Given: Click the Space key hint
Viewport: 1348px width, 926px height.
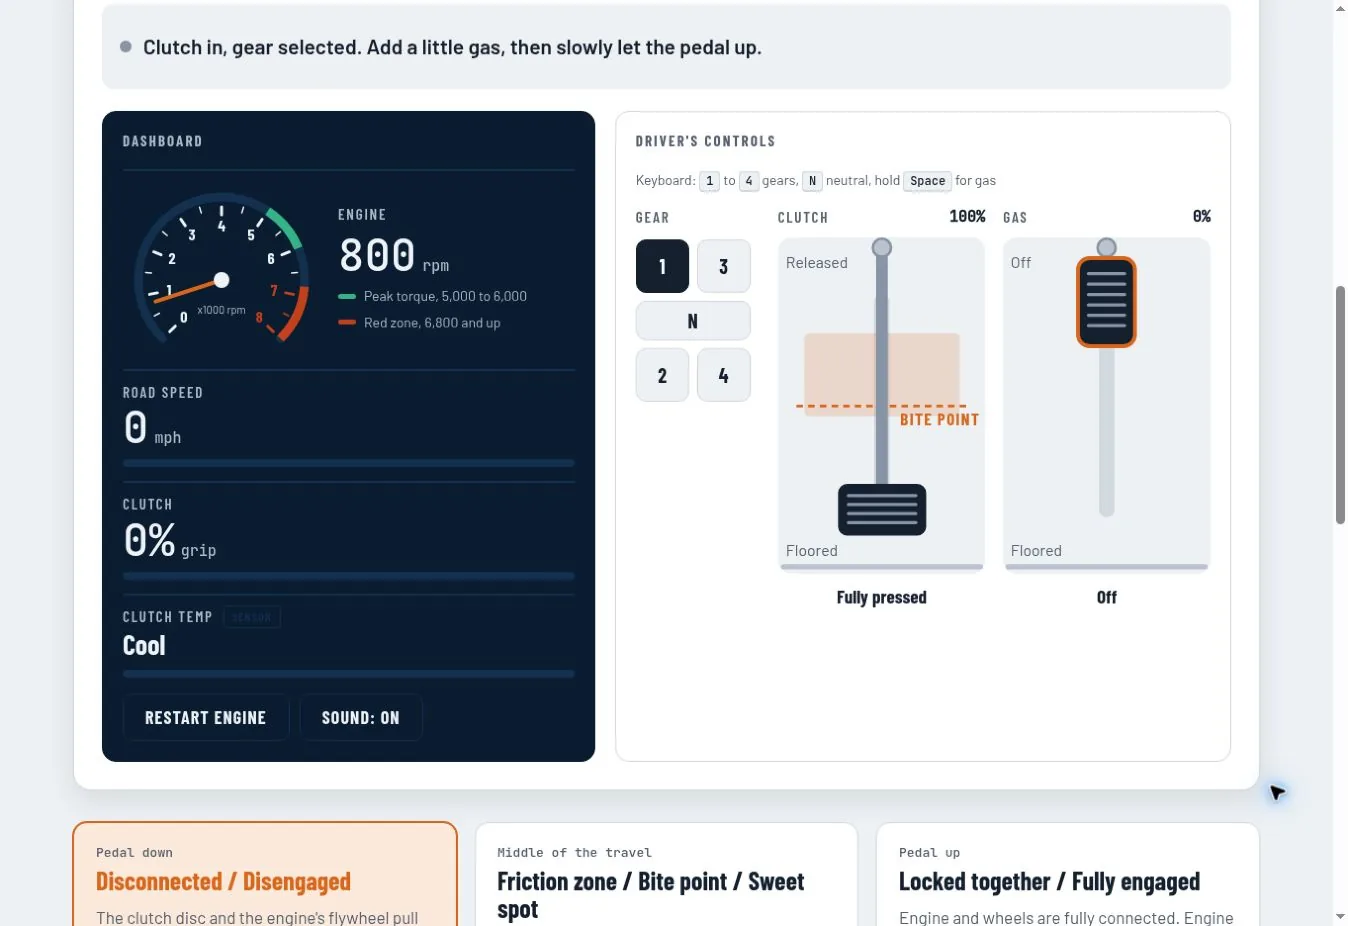Looking at the screenshot, I should coord(928,181).
